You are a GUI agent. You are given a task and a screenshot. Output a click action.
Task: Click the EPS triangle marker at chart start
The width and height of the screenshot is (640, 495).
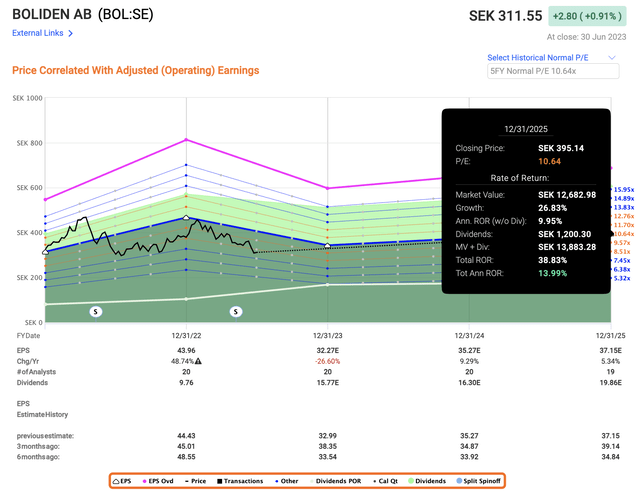point(45,252)
